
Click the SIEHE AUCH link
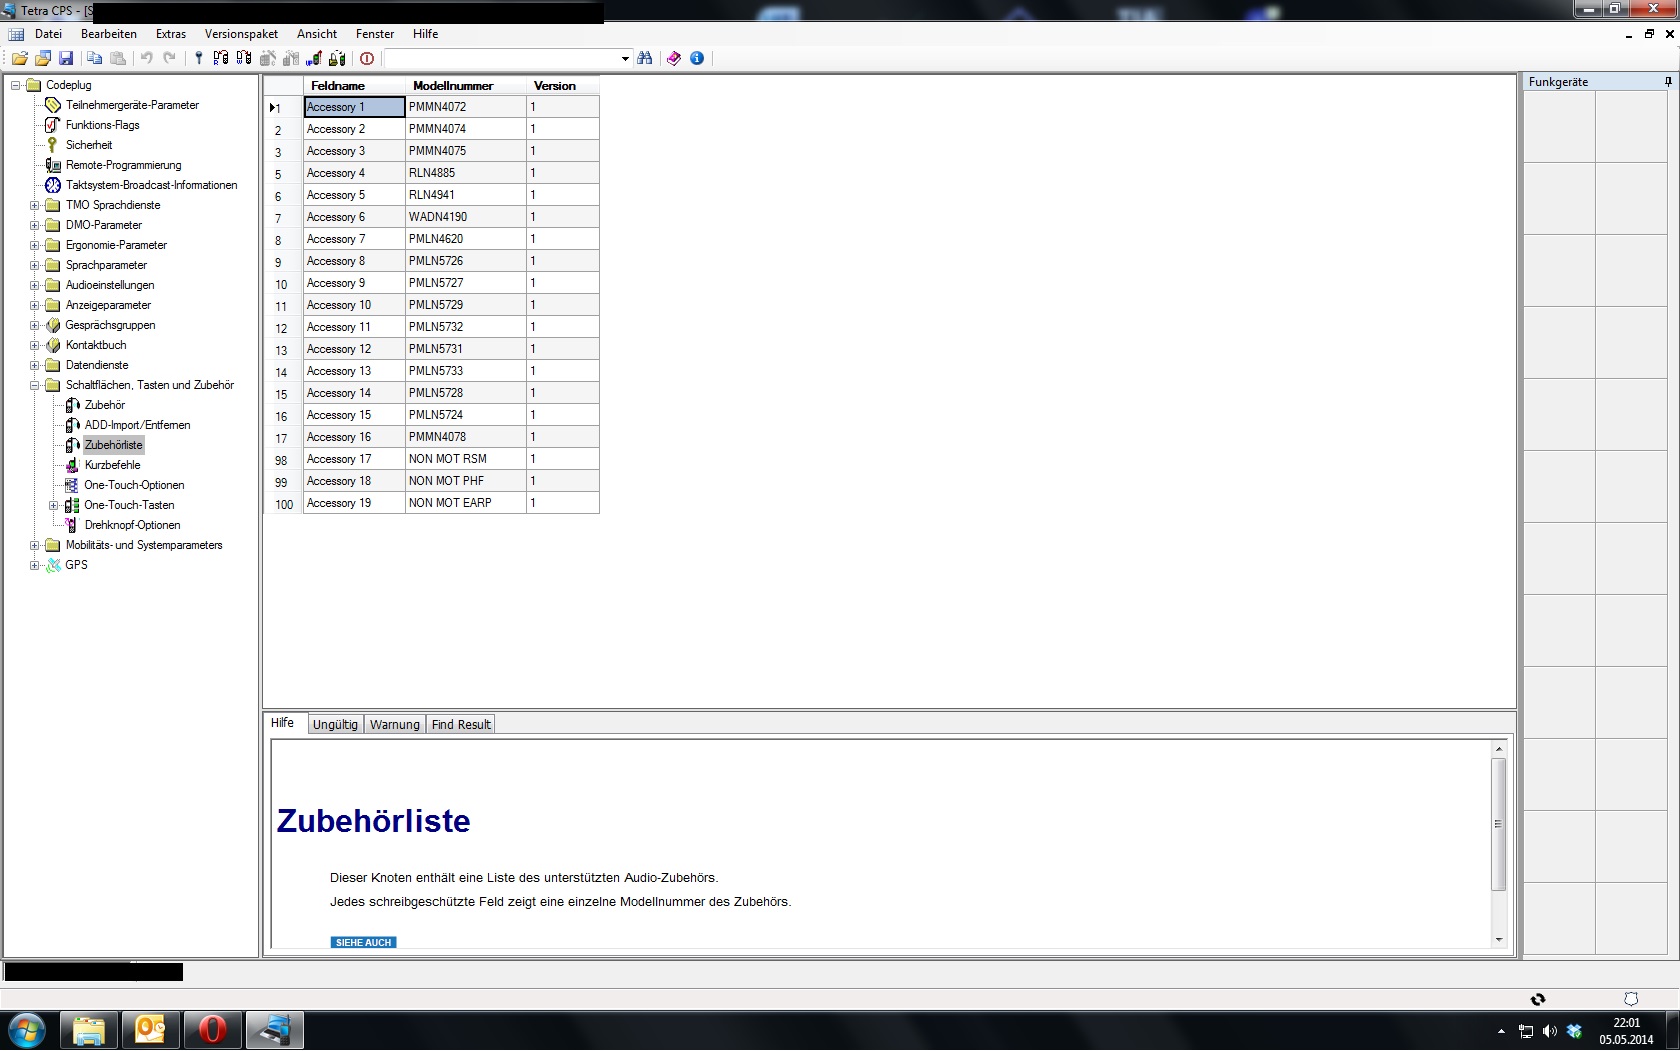tap(363, 942)
